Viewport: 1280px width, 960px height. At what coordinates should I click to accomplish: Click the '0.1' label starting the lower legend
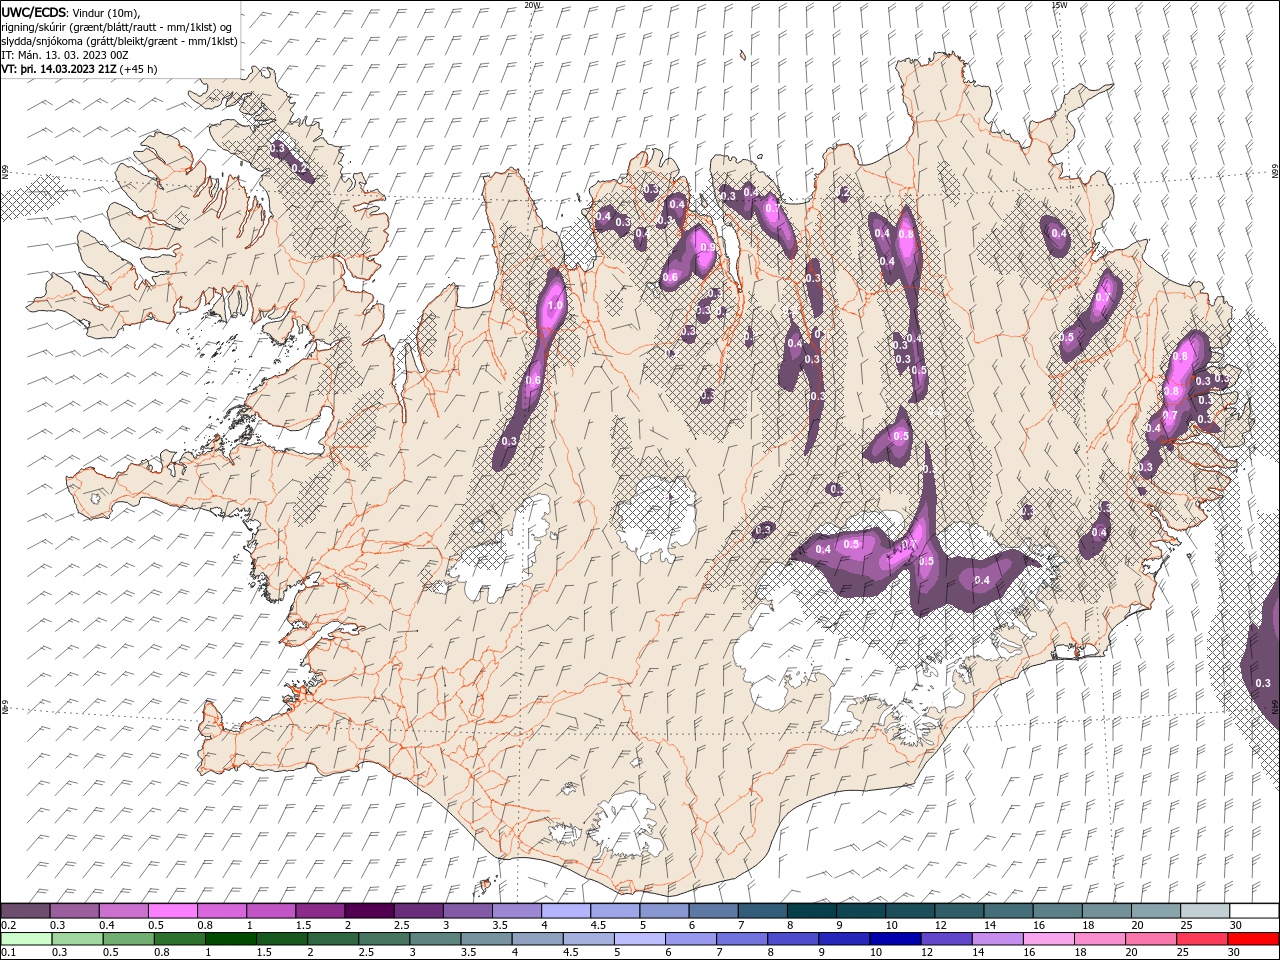8,953
